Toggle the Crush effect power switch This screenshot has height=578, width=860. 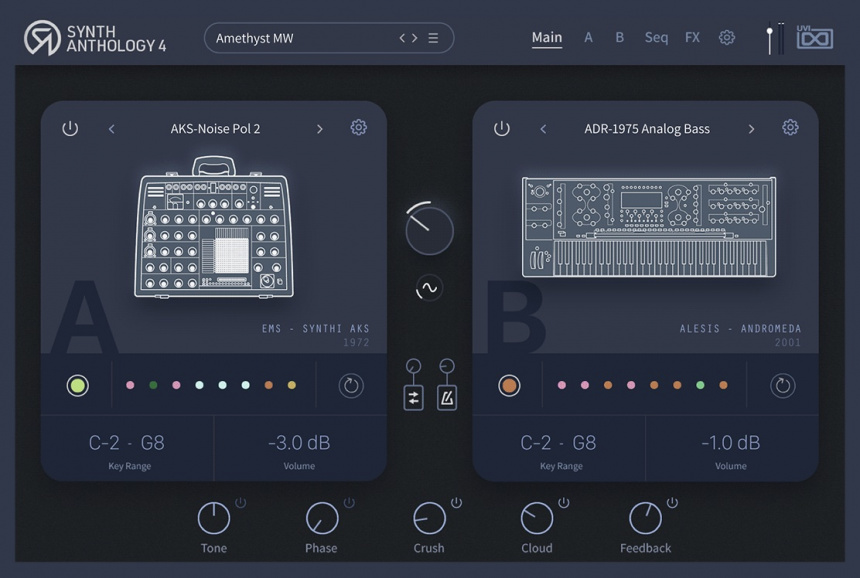click(456, 502)
